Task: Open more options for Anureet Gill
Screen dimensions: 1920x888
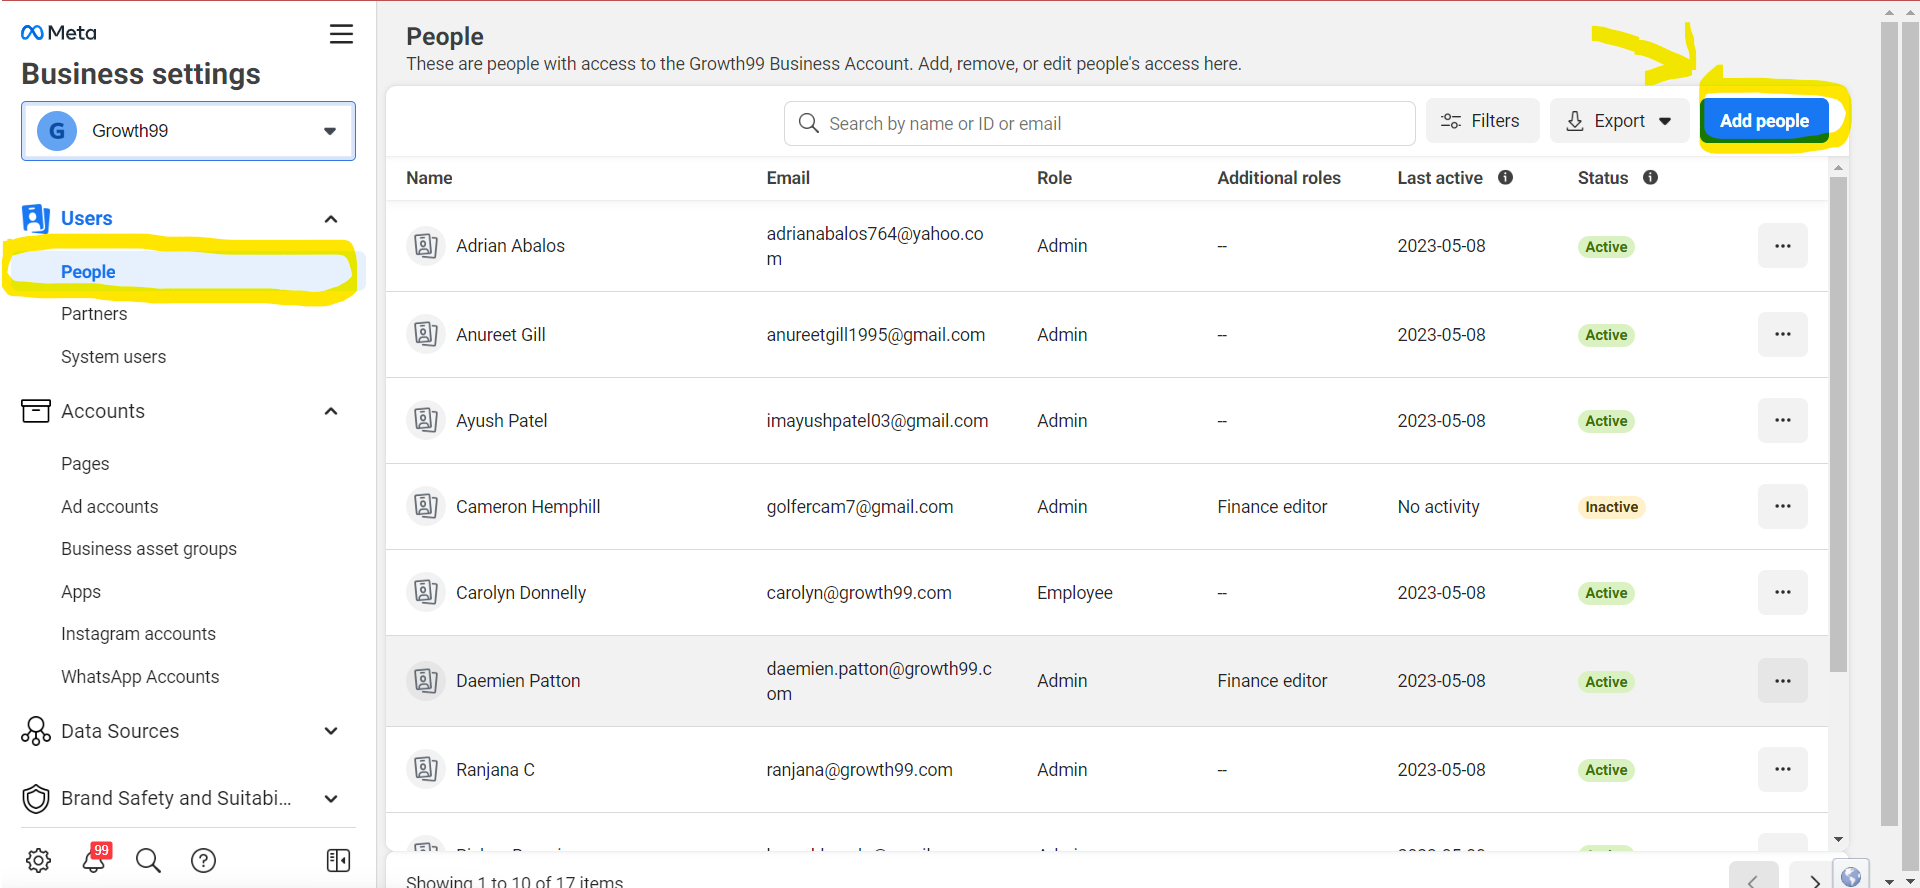Action: pos(1783,334)
